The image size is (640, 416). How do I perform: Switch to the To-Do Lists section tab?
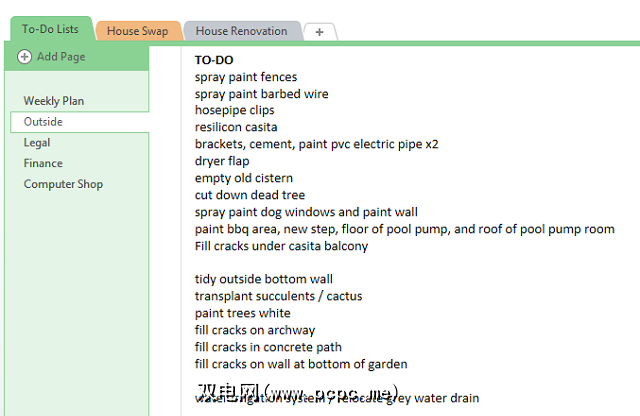(50, 30)
